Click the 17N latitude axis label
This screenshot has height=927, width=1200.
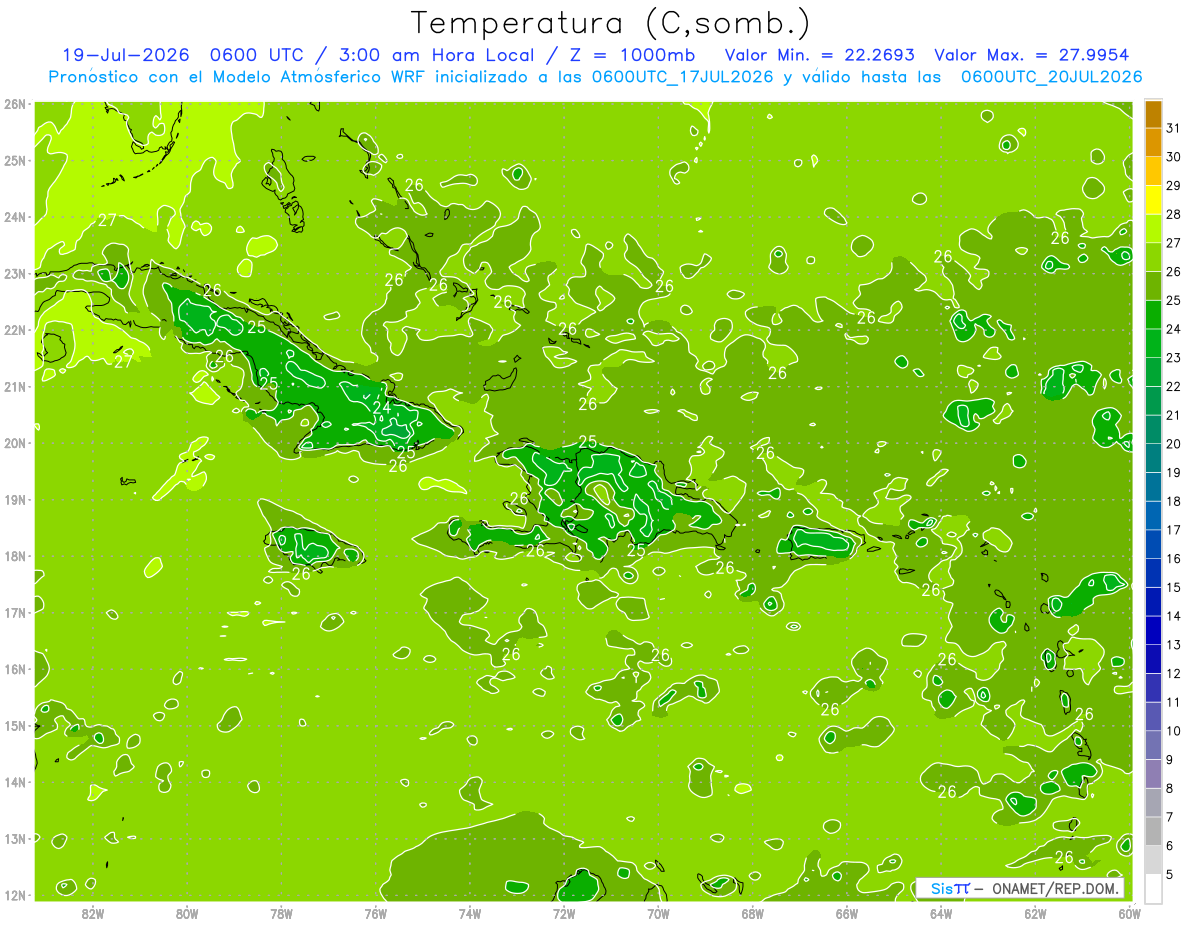tap(14, 613)
